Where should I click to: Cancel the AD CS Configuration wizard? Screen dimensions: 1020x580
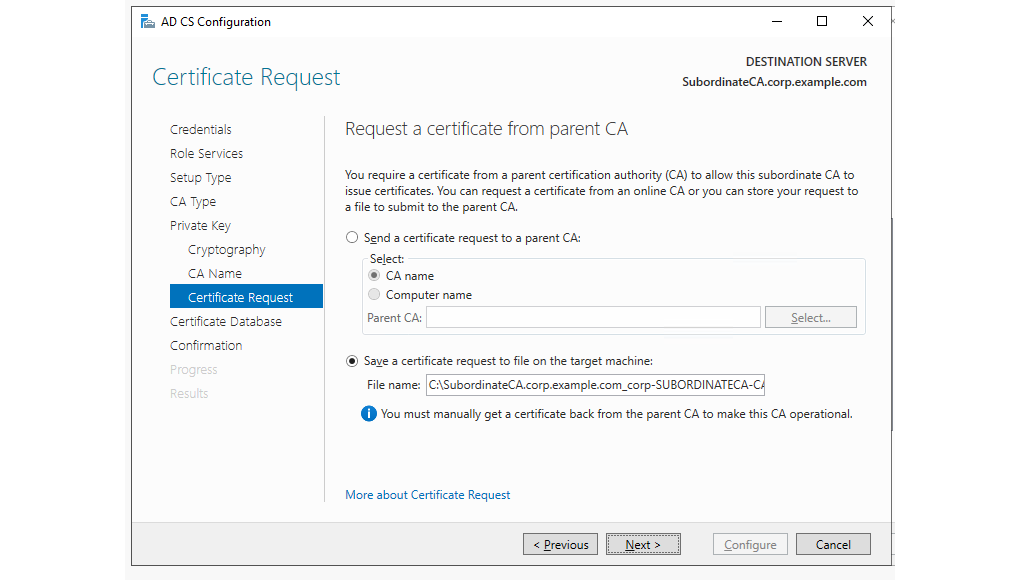pyautogui.click(x=833, y=544)
